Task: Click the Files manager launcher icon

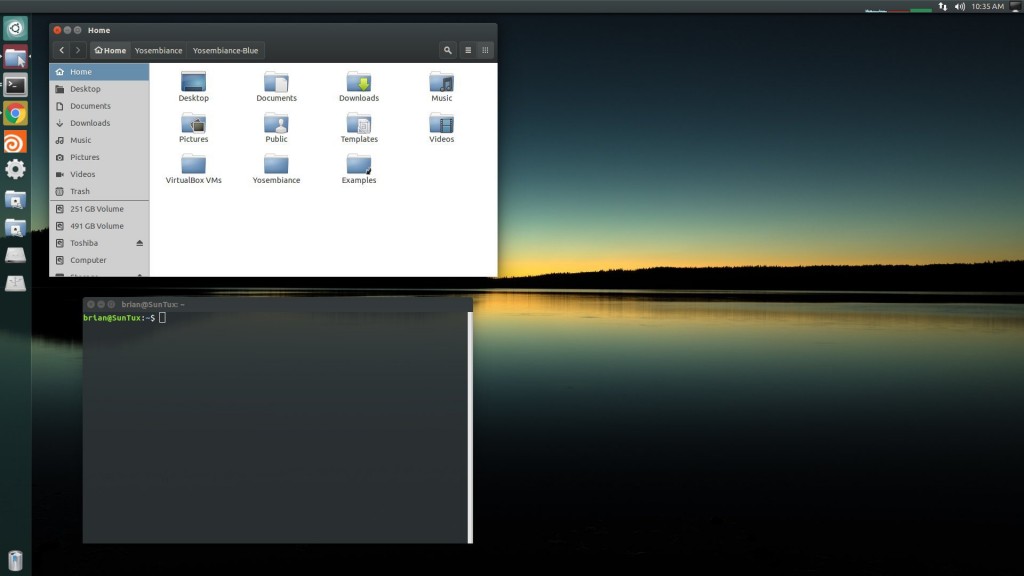Action: pos(15,57)
